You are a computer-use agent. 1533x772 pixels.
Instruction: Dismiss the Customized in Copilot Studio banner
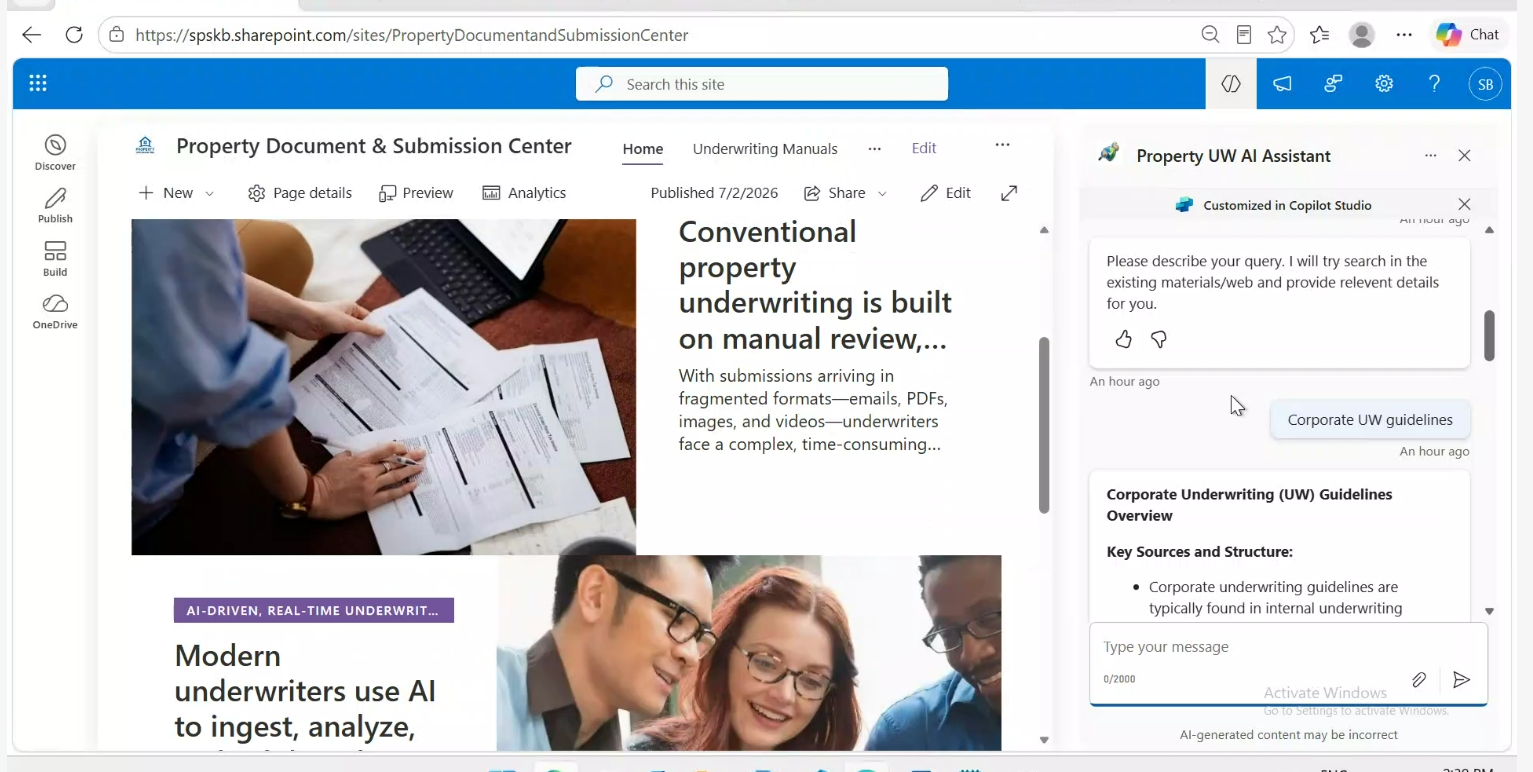tap(1465, 205)
